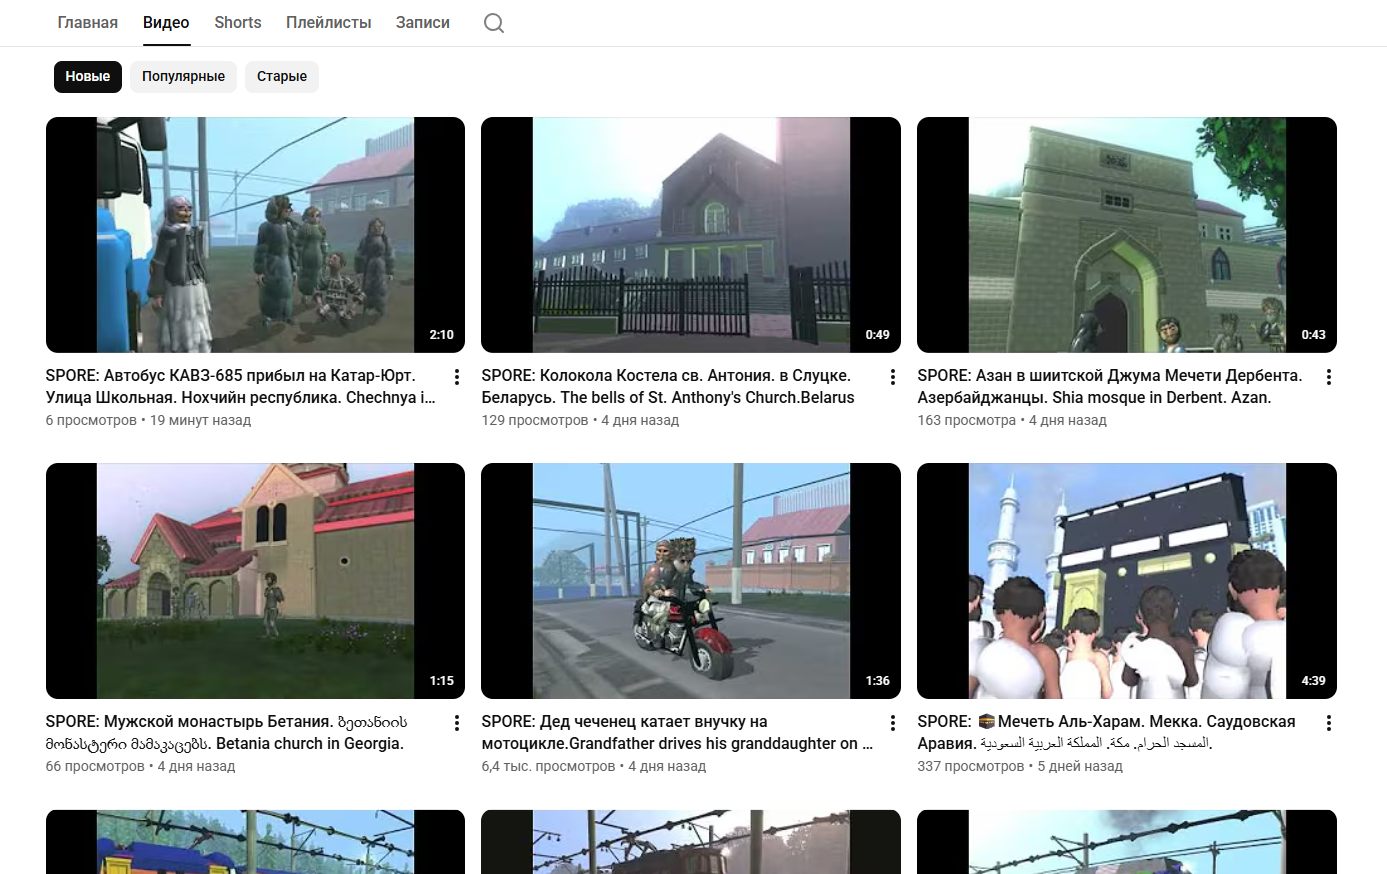The width and height of the screenshot is (1387, 874).
Task: Open options menu for Мечеть Аль-Харам video
Action: 1329,723
